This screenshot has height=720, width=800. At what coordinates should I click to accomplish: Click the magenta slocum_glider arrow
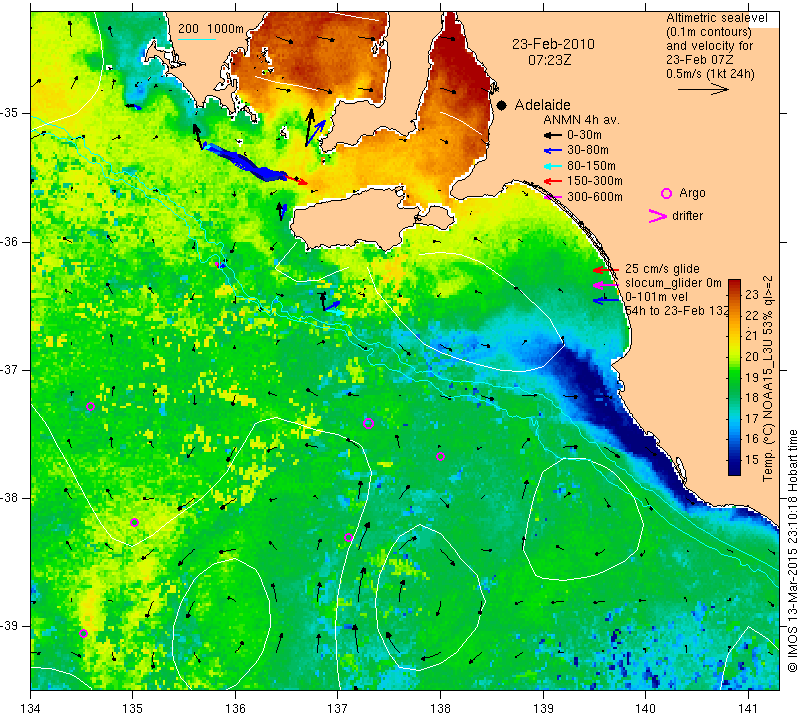point(606,285)
